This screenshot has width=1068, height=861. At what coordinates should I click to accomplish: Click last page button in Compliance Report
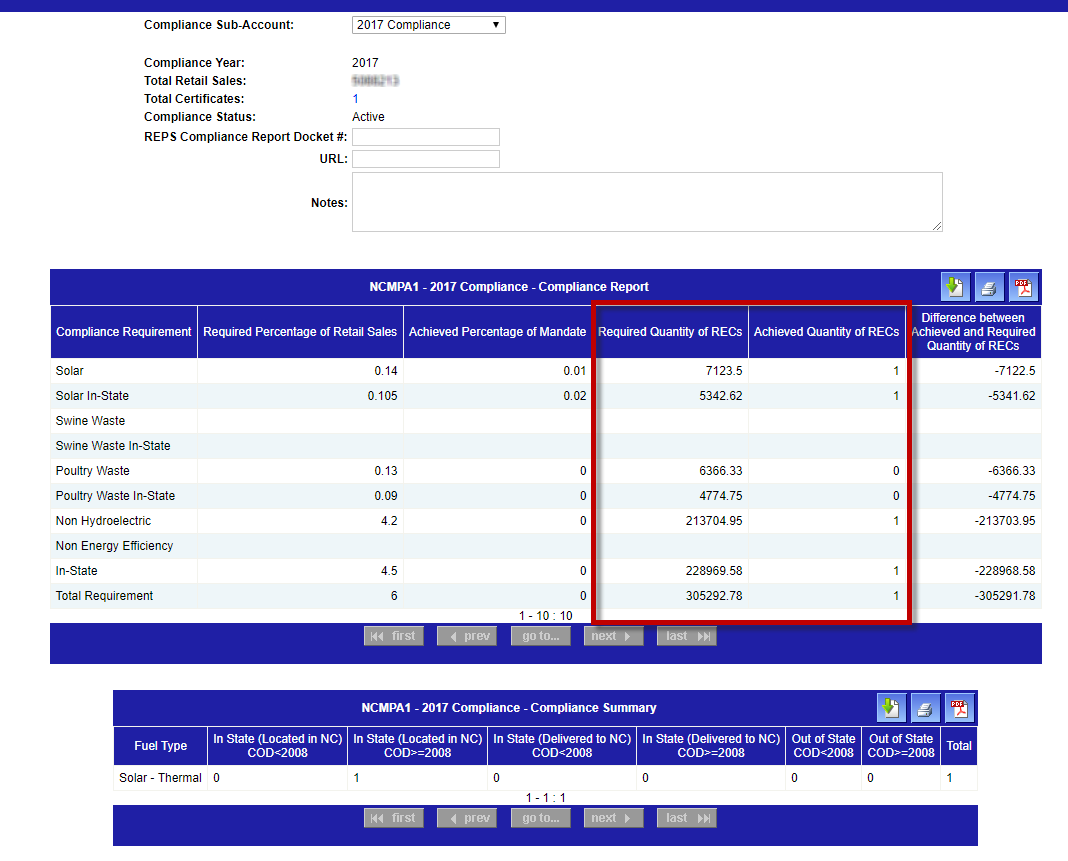point(687,636)
